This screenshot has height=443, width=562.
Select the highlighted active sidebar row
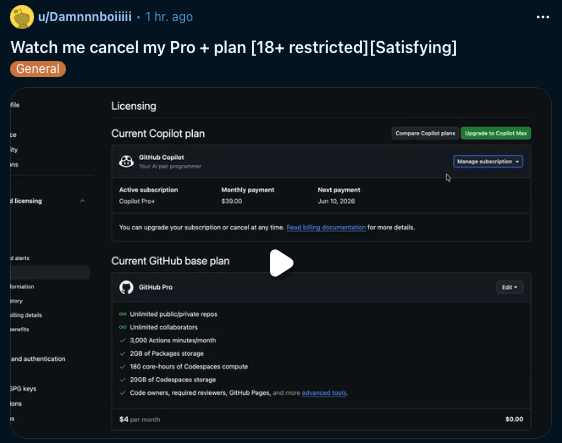pyautogui.click(x=50, y=272)
